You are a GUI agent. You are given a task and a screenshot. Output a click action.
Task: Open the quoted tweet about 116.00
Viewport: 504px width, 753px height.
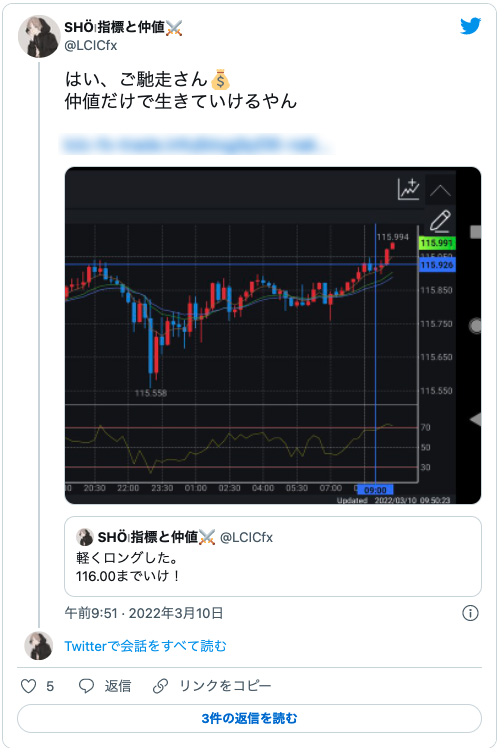(273, 557)
